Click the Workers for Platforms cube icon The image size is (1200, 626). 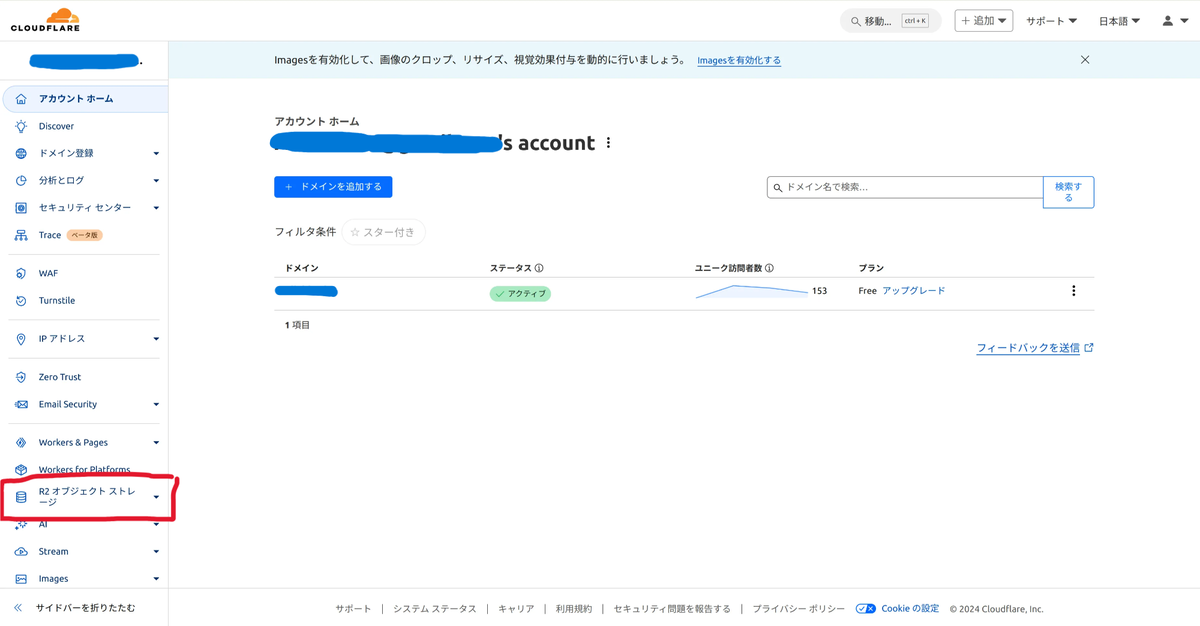pyautogui.click(x=21, y=470)
